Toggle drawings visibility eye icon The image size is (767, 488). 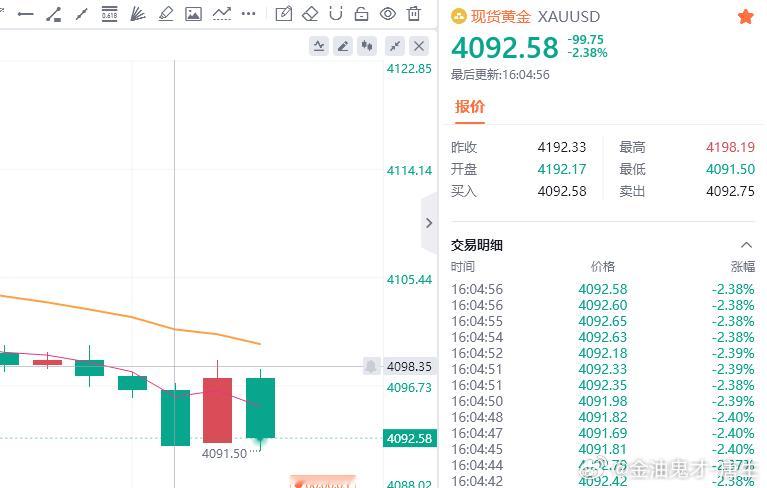point(387,14)
